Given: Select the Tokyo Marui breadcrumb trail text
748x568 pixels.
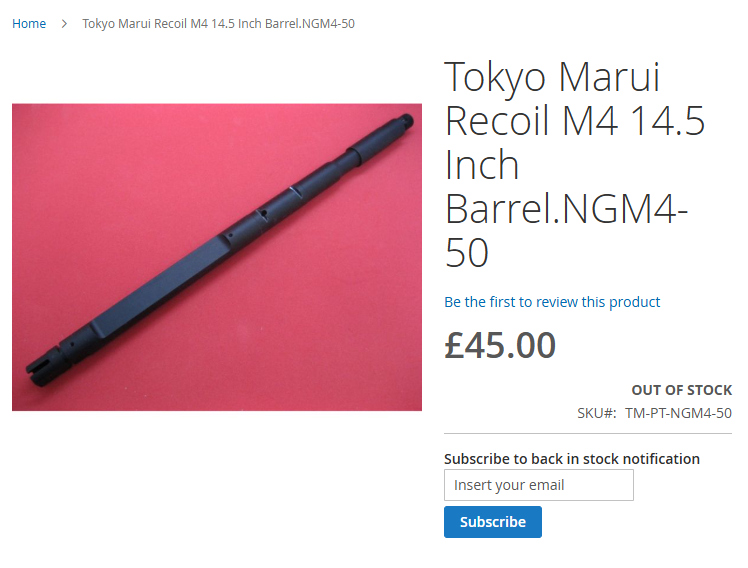Looking at the screenshot, I should coord(218,23).
